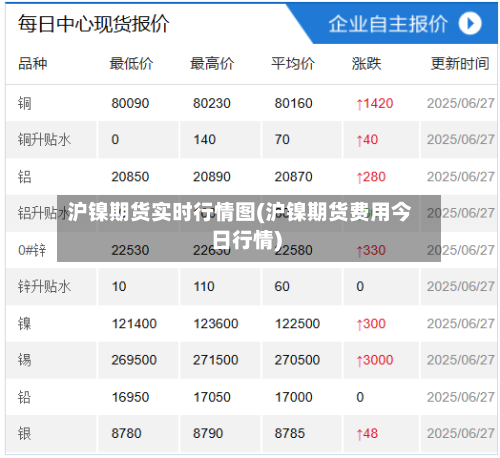Select the 铜 row name
500x458 pixels.
(25, 103)
